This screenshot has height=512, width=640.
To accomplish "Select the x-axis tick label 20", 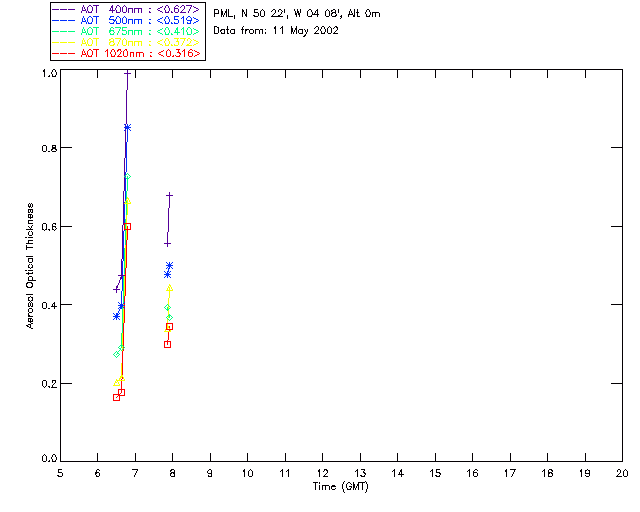I will pyautogui.click(x=622, y=472).
